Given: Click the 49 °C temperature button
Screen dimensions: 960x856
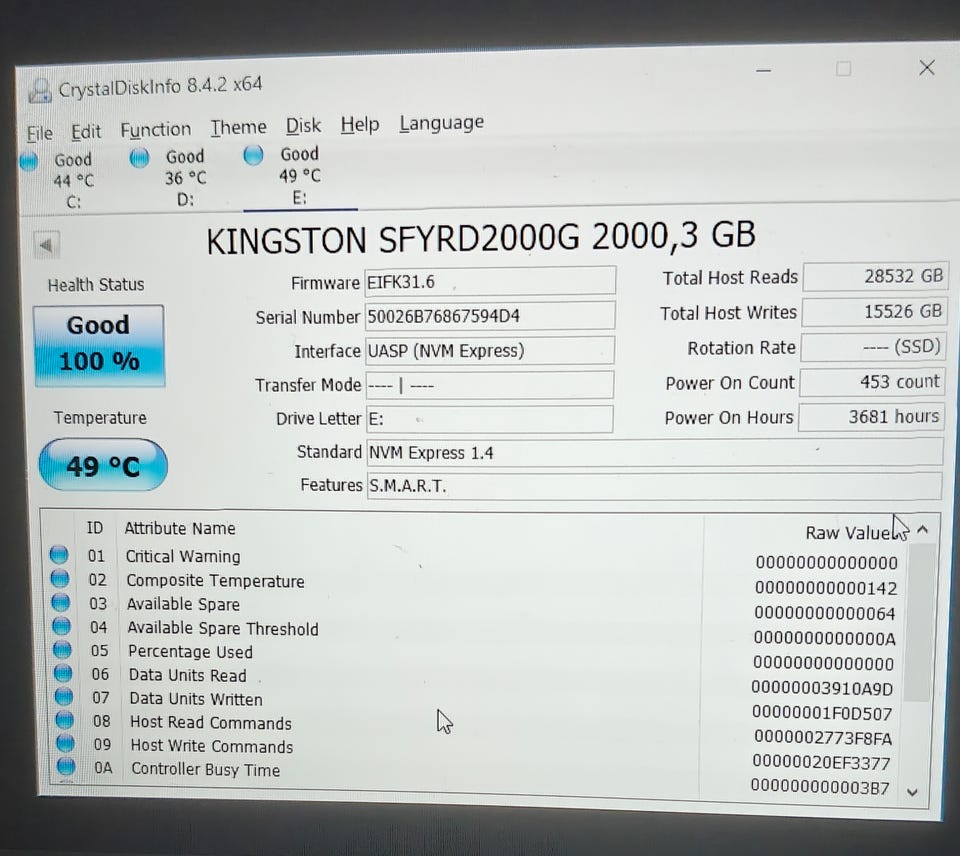Looking at the screenshot, I should [103, 465].
